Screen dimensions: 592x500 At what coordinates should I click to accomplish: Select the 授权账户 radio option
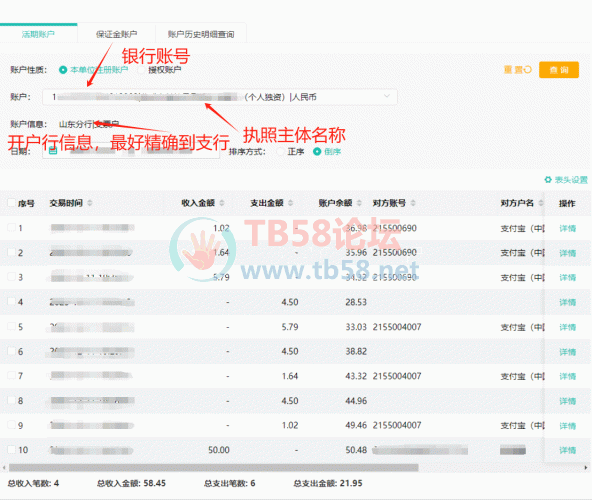point(142,70)
